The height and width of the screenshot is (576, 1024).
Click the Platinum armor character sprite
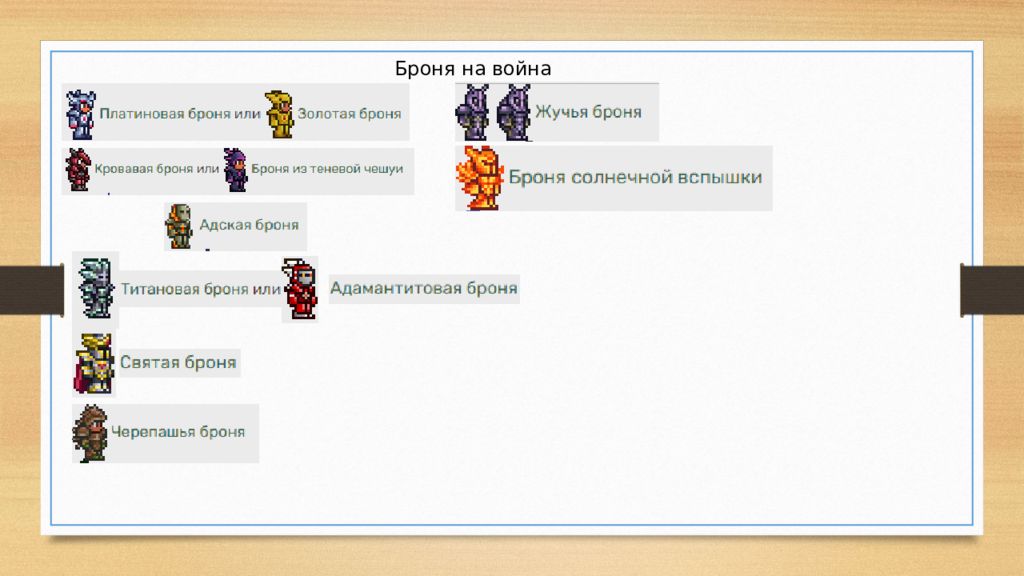(81, 115)
